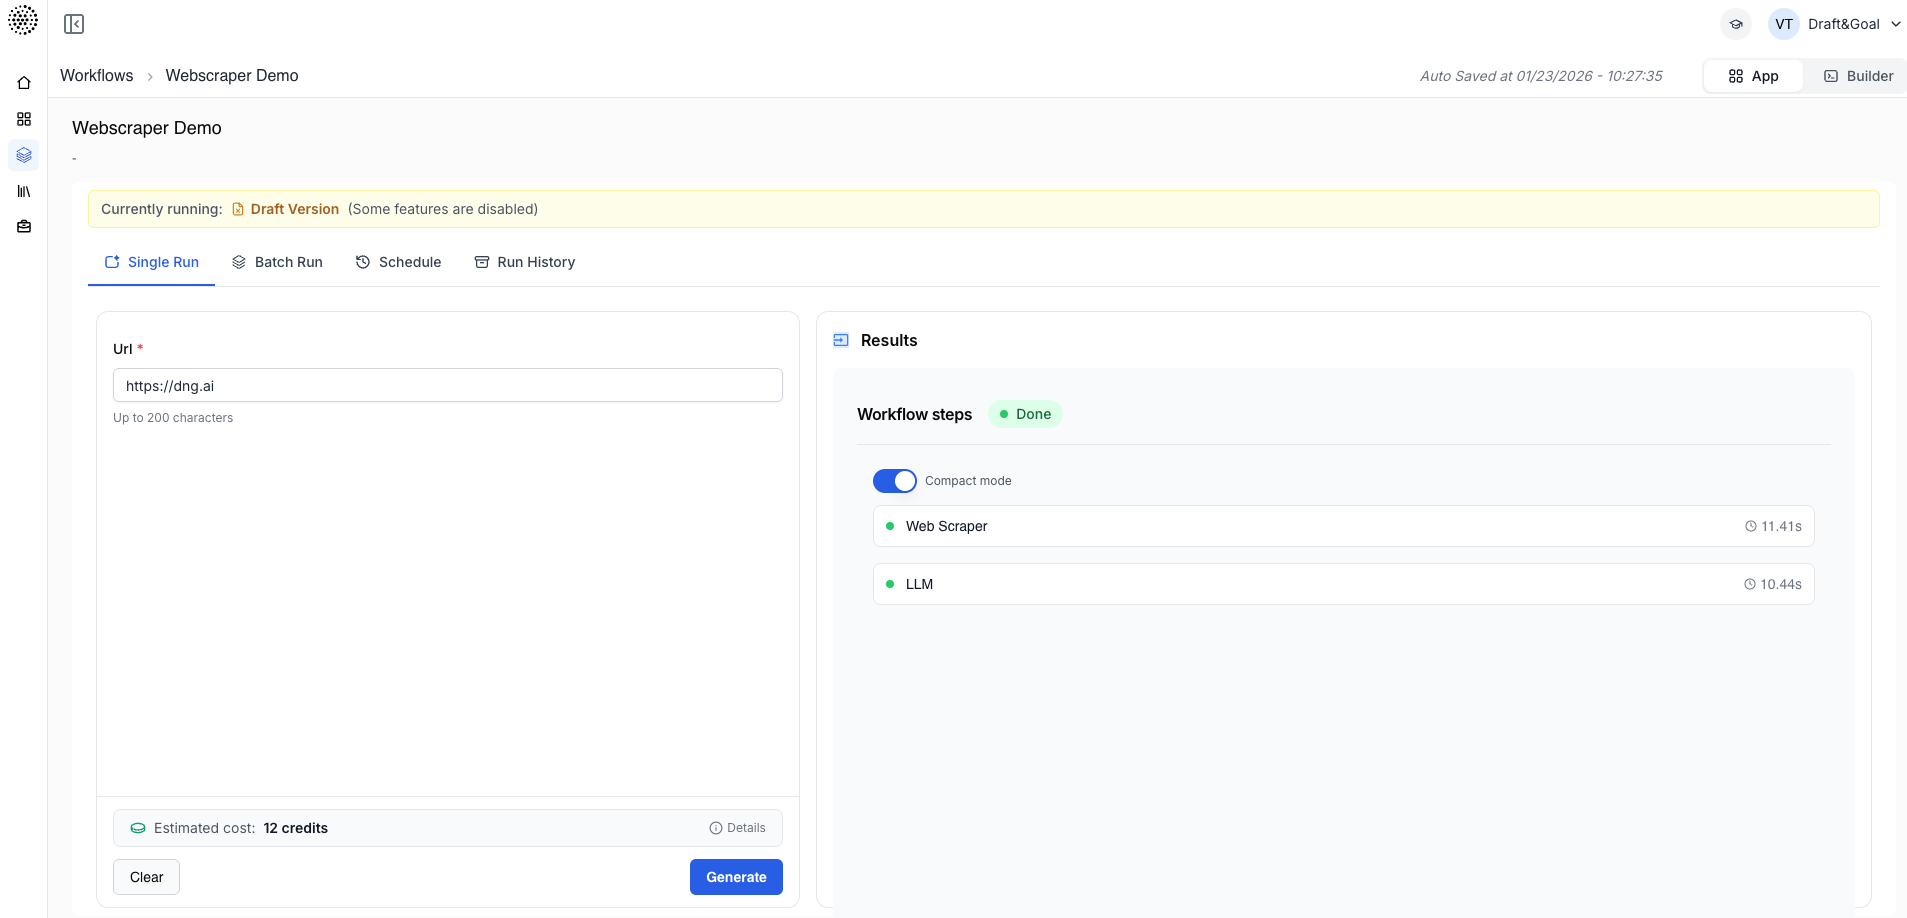Select the apps grid icon in sidebar
Screen dimensions: 1907x918
(23, 119)
